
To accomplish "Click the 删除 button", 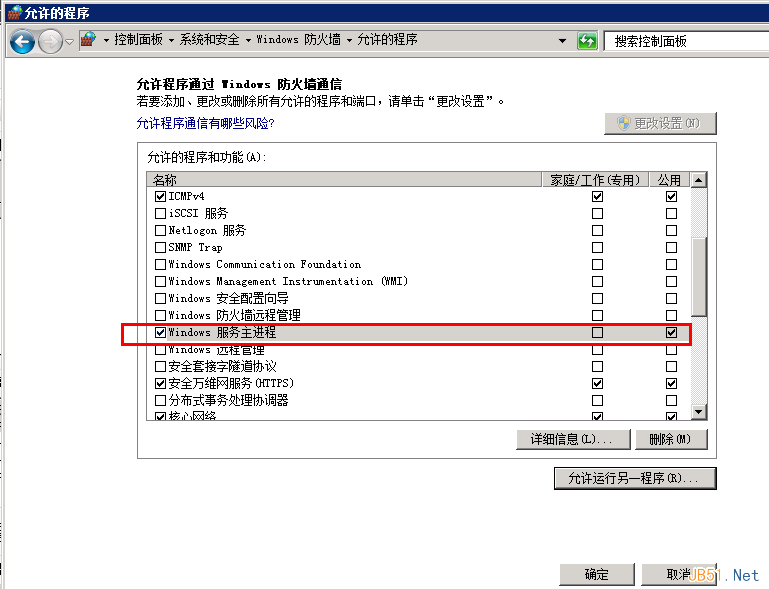I will pyautogui.click(x=671, y=439).
